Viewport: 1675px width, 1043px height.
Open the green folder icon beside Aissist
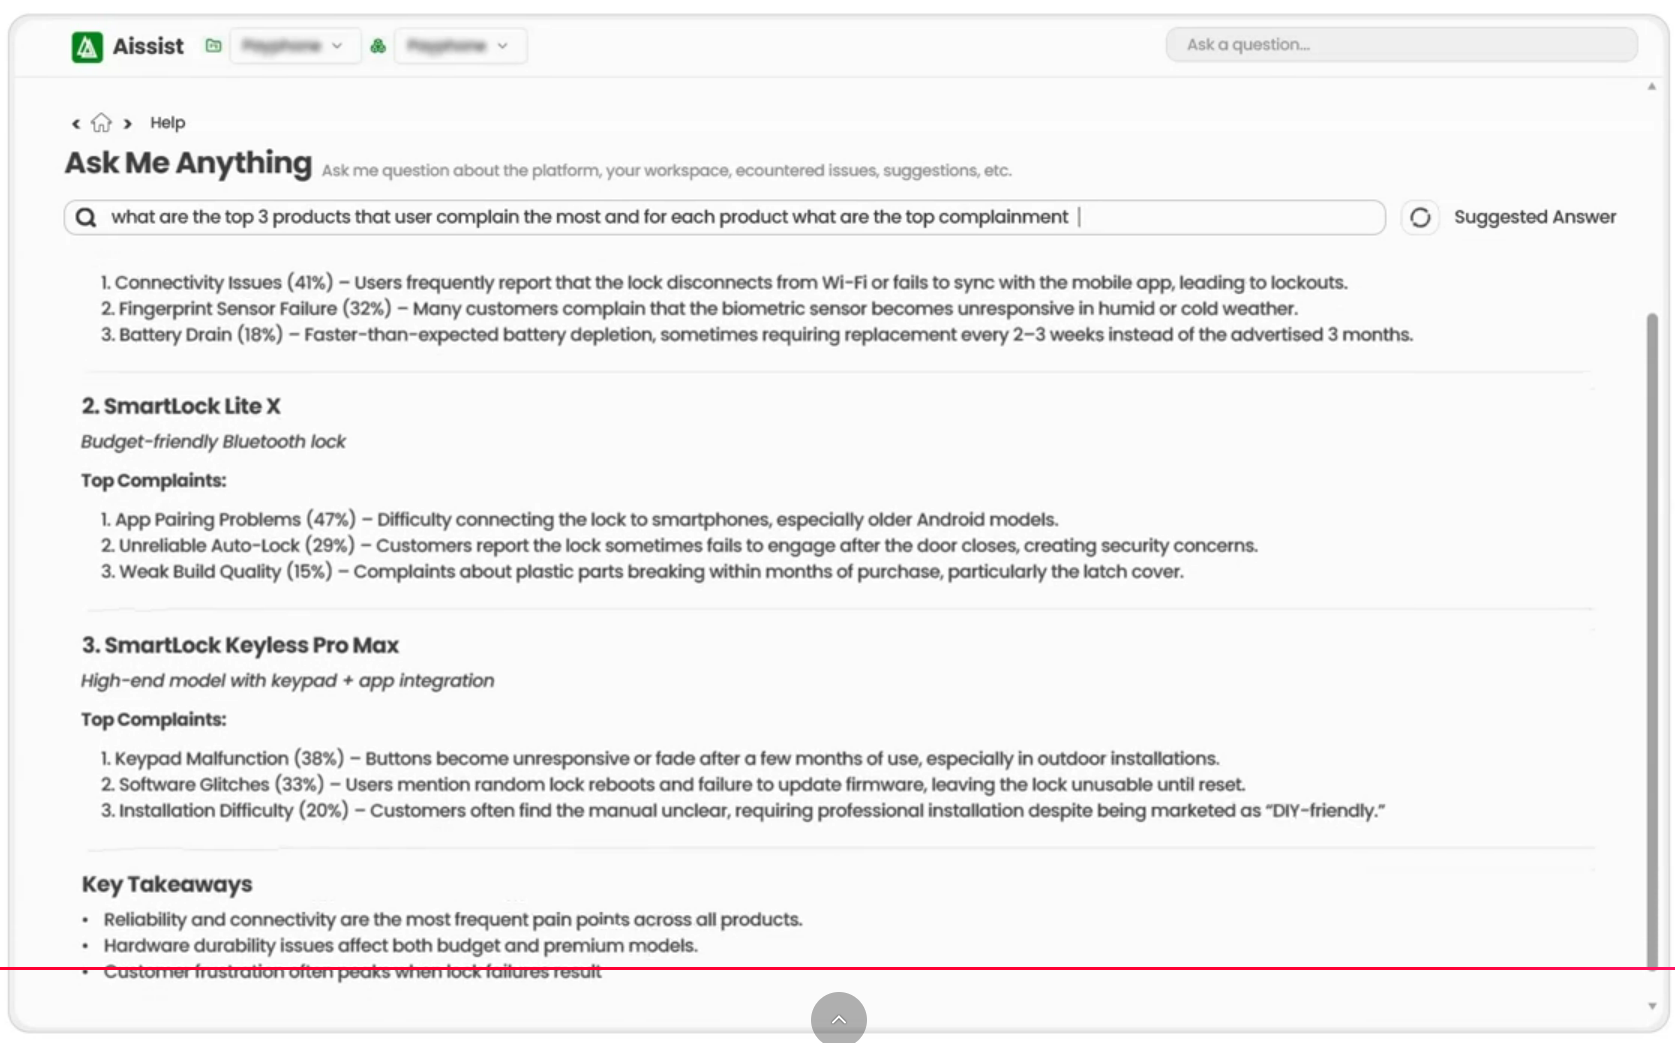click(212, 45)
